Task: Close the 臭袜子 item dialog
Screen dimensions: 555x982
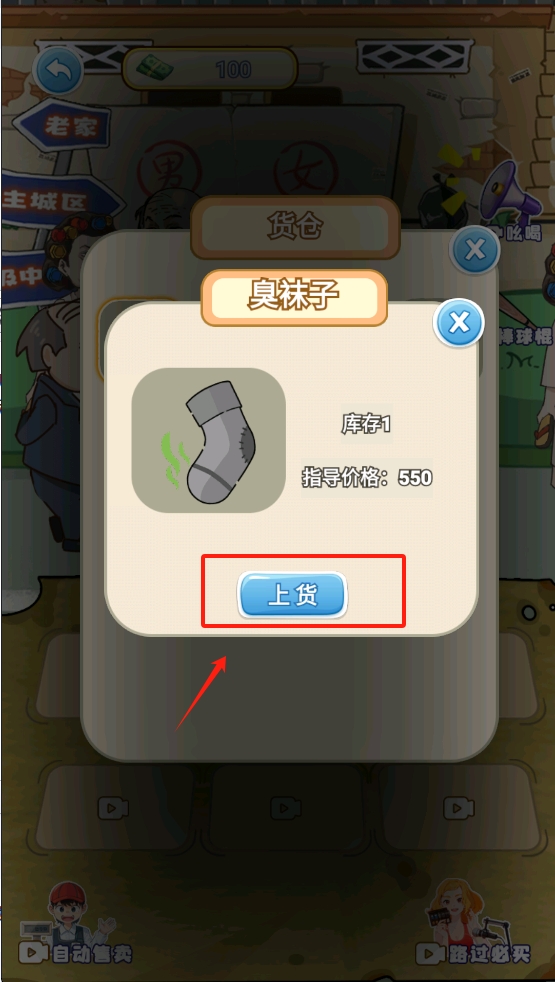Action: tap(459, 323)
